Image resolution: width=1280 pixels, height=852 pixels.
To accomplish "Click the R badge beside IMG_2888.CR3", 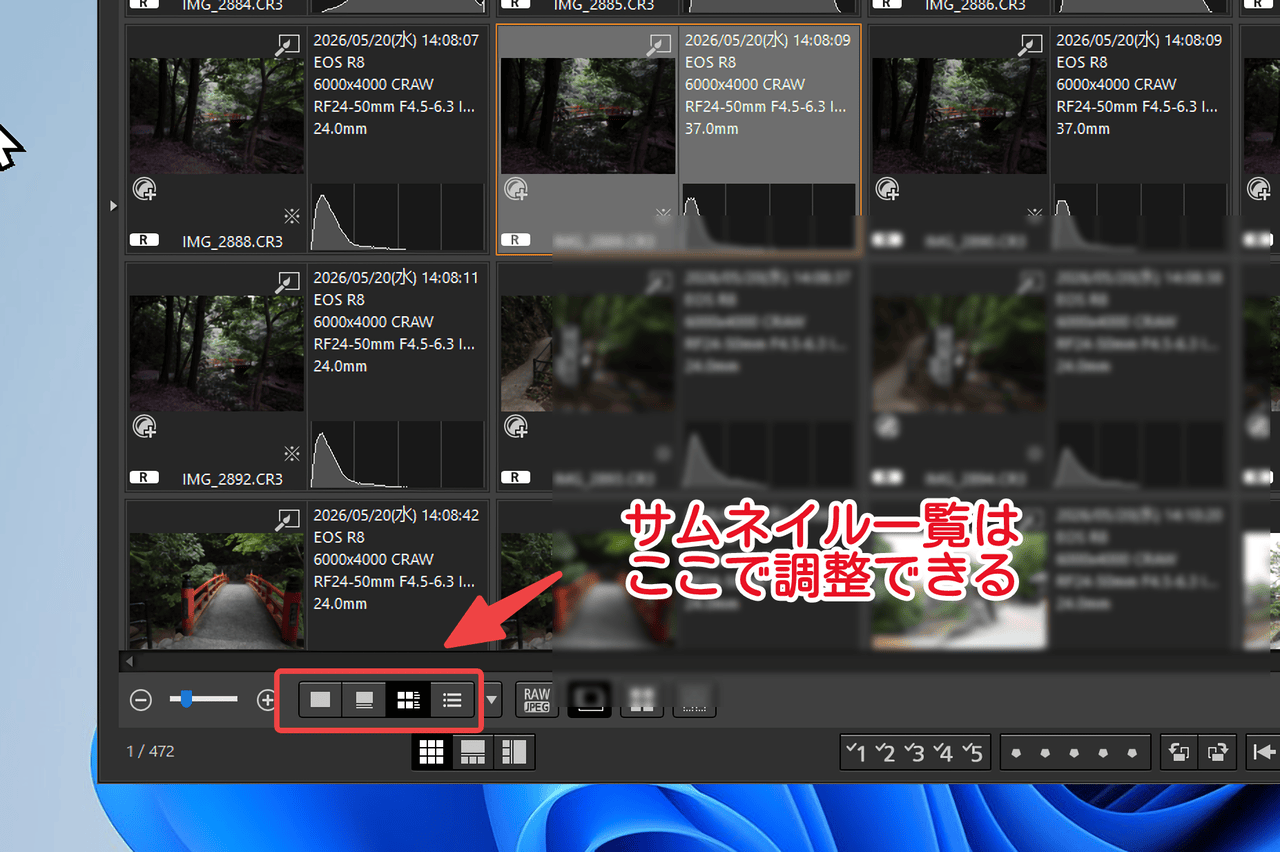I will point(144,240).
